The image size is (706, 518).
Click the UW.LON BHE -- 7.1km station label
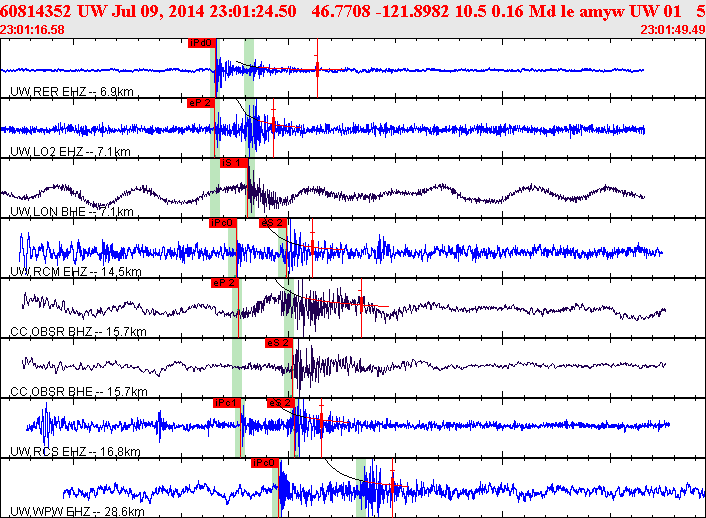point(72,212)
